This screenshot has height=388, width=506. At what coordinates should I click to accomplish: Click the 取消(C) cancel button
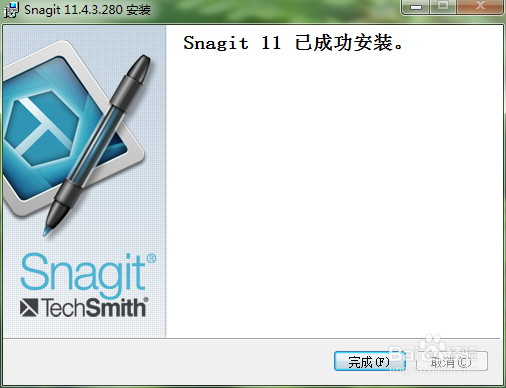(452, 361)
